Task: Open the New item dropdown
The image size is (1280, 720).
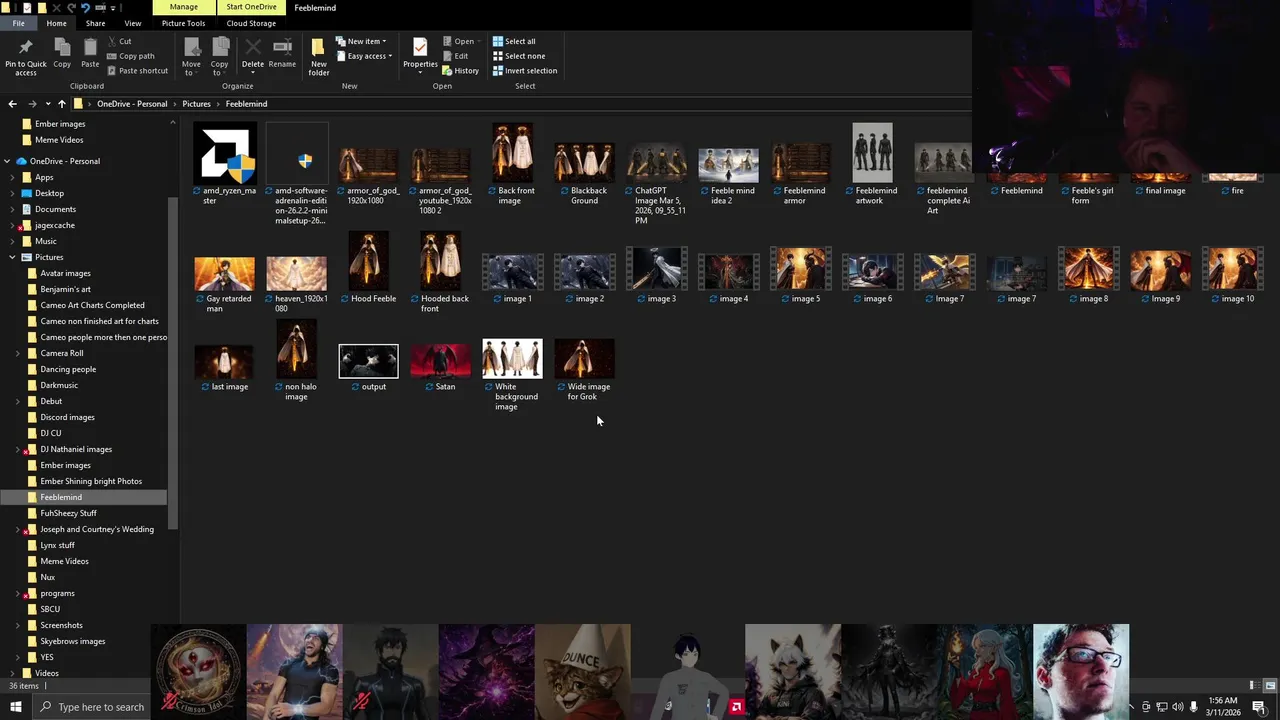Action: tap(361, 41)
